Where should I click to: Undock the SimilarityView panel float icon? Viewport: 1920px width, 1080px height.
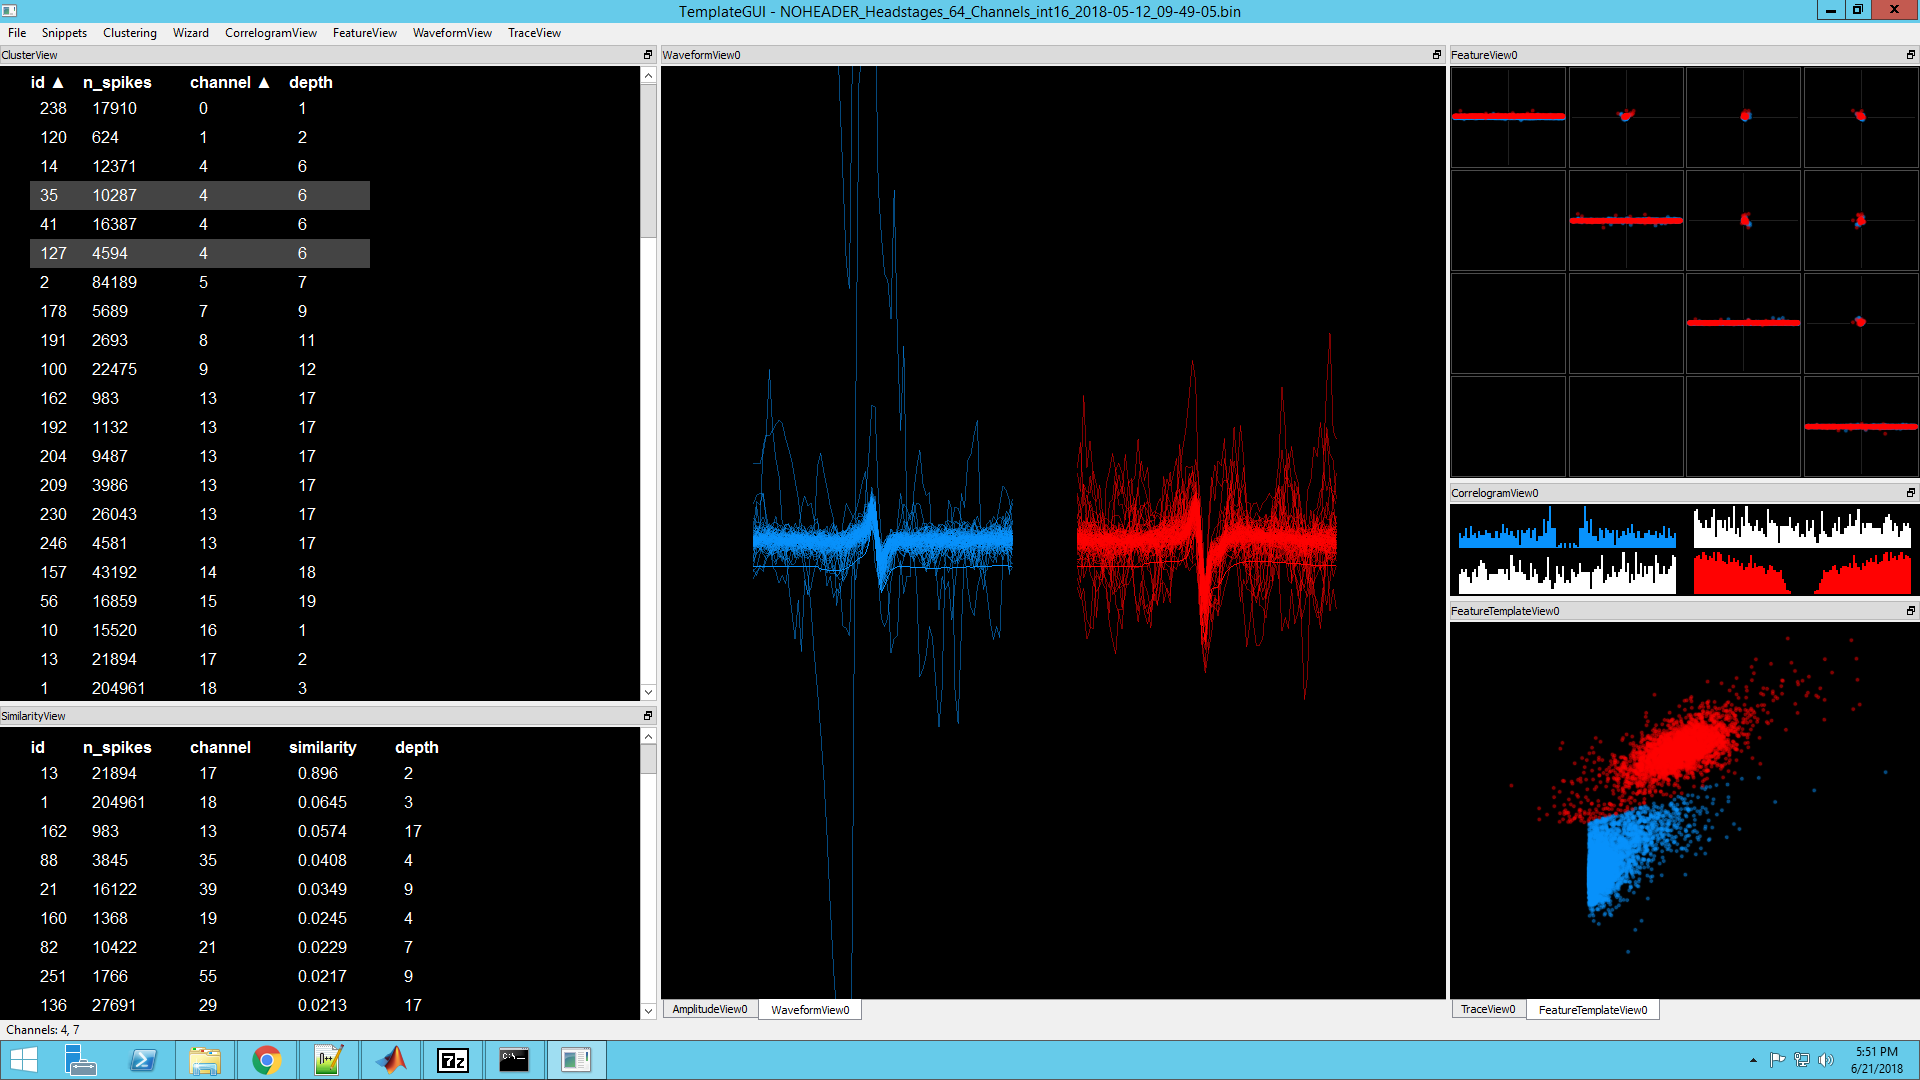click(647, 716)
